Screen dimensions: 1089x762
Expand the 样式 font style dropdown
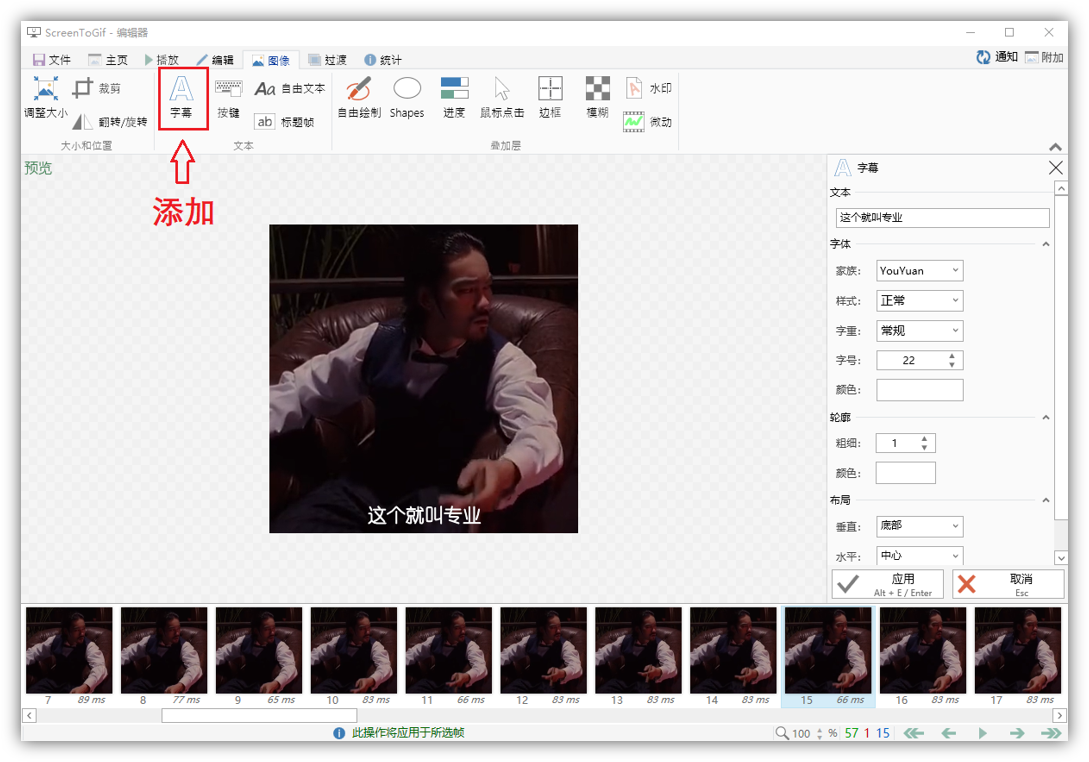point(919,300)
